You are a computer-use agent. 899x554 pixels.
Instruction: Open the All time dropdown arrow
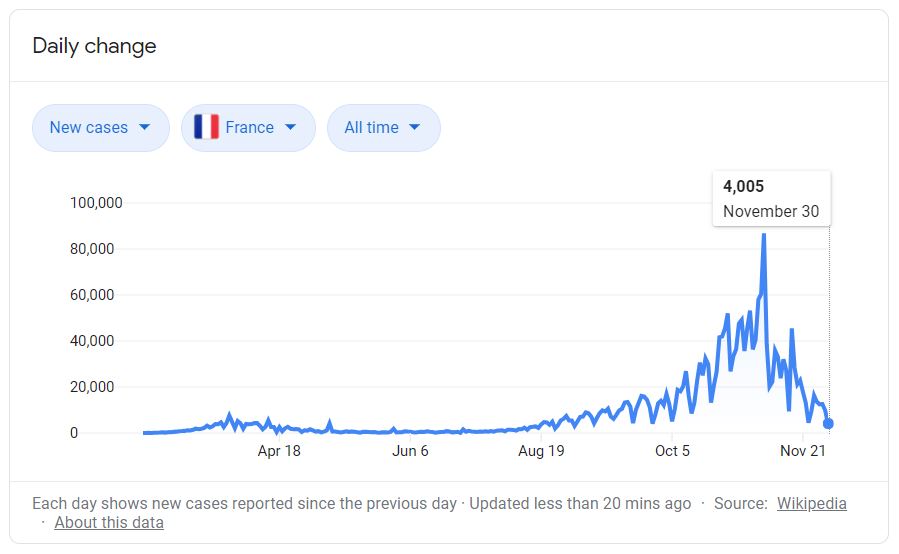(415, 127)
